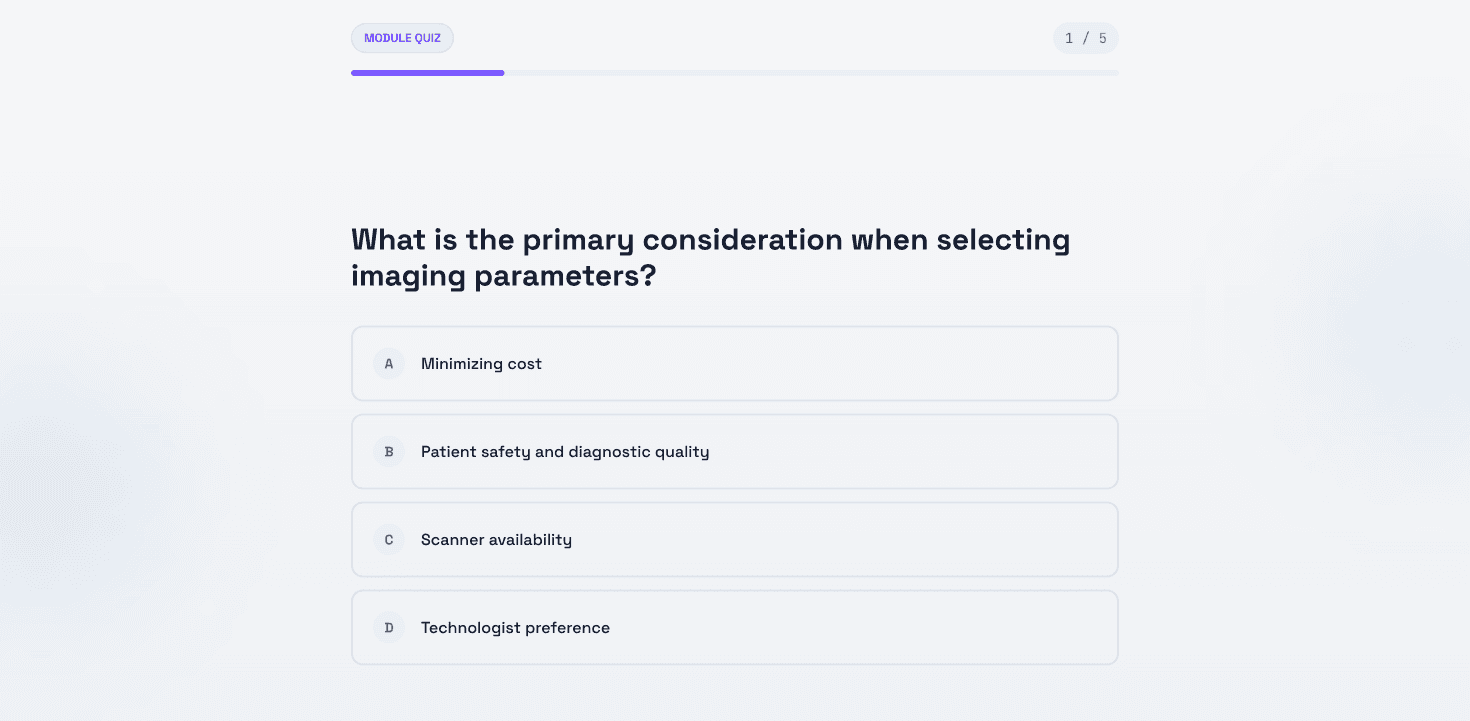Screen dimensions: 1470x721
Task: Click the 1 / 5 question counter
Action: [1085, 38]
